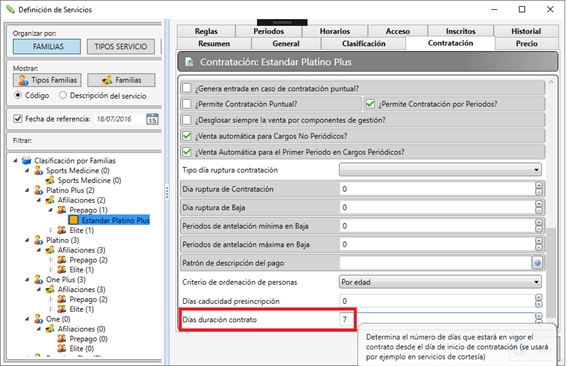Uncheck the Fecha de referencia checkbox
Screen dimensions: 567x366
point(17,119)
